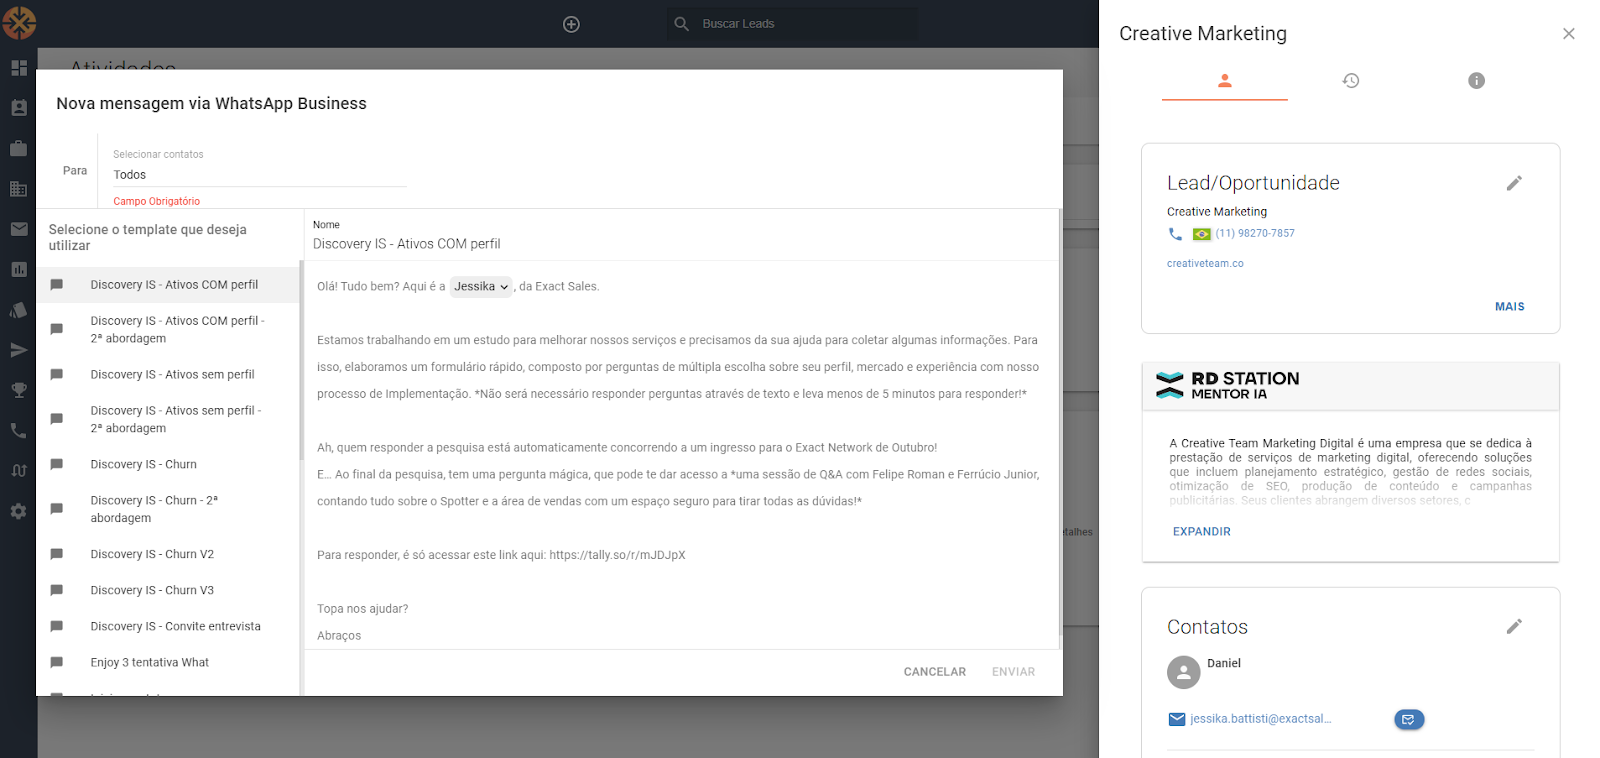Screen dimensions: 1600x758
Task: Select template Discovery IS - Churn - 2ª abordagem
Action: coord(168,510)
